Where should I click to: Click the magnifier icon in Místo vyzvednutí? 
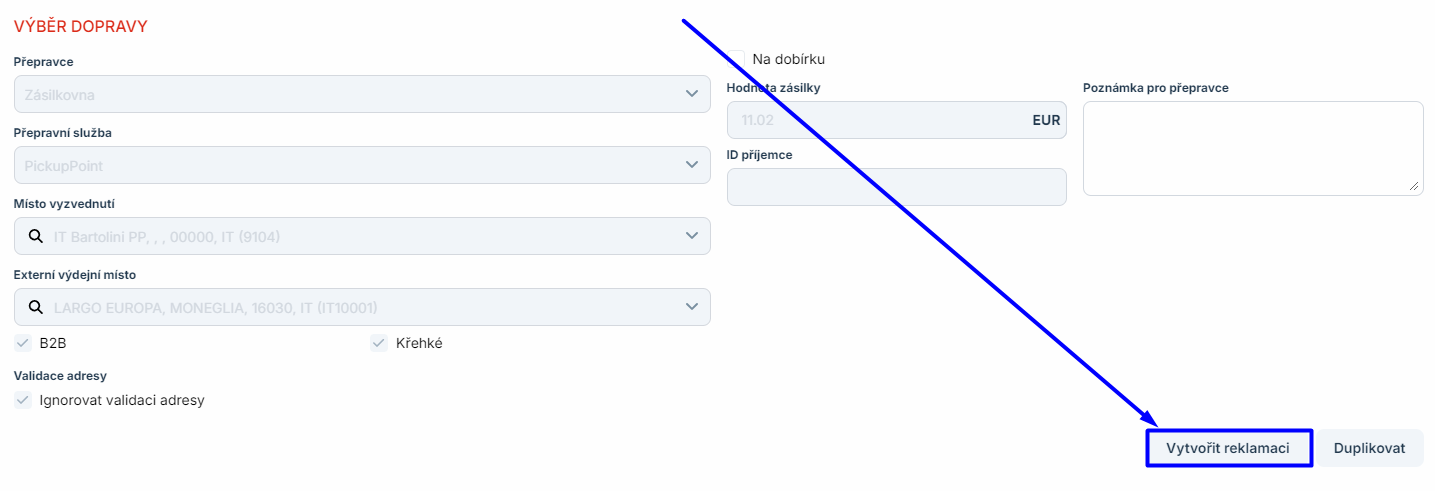tap(35, 236)
